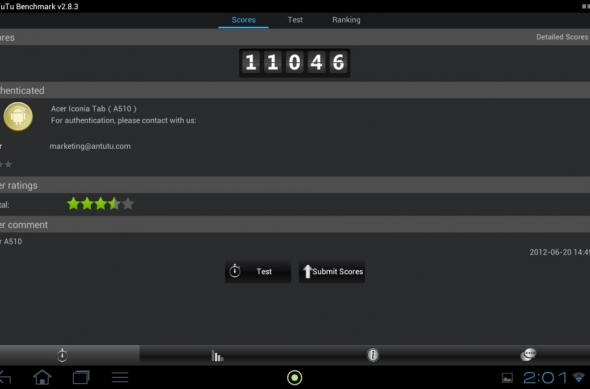Tap the Android back arrow button
The width and height of the screenshot is (590, 389).
(5, 377)
